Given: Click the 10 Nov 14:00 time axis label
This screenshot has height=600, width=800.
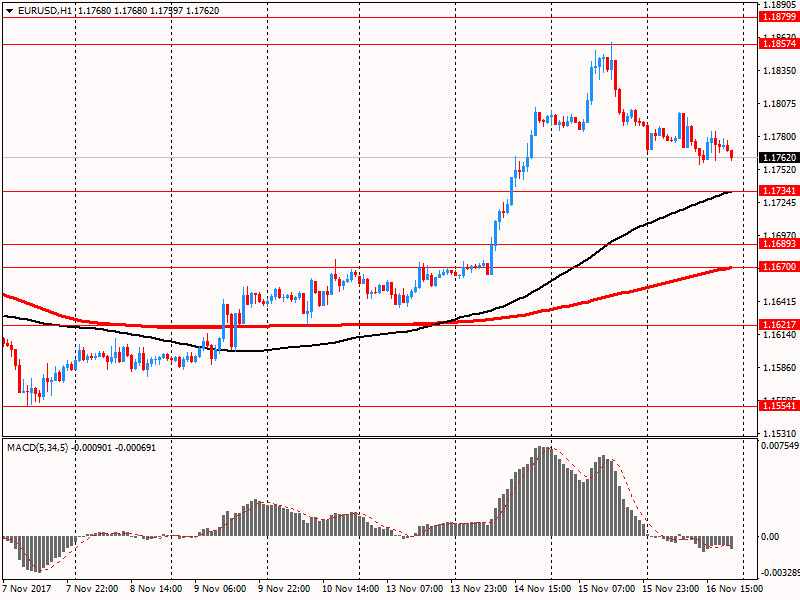Looking at the screenshot, I should [351, 589].
